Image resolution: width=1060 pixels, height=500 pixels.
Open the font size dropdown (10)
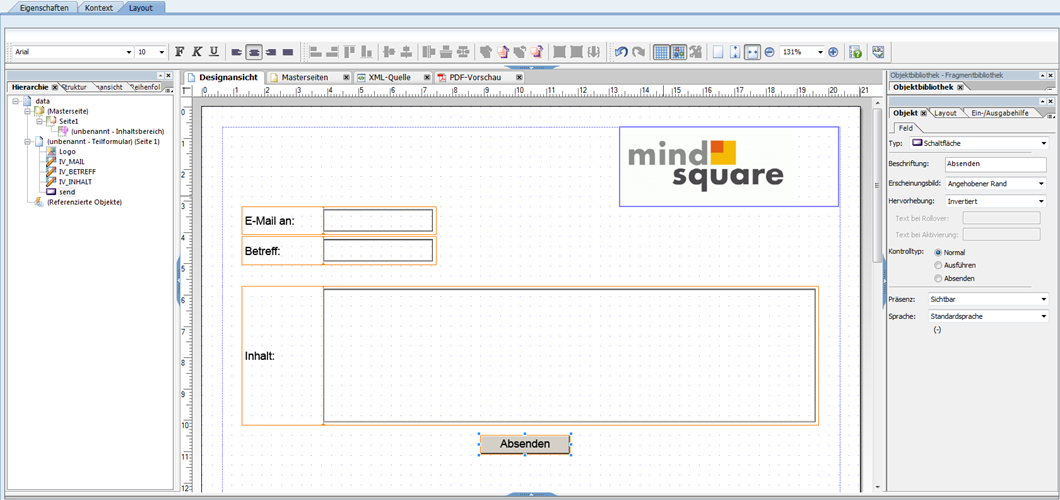(162, 52)
